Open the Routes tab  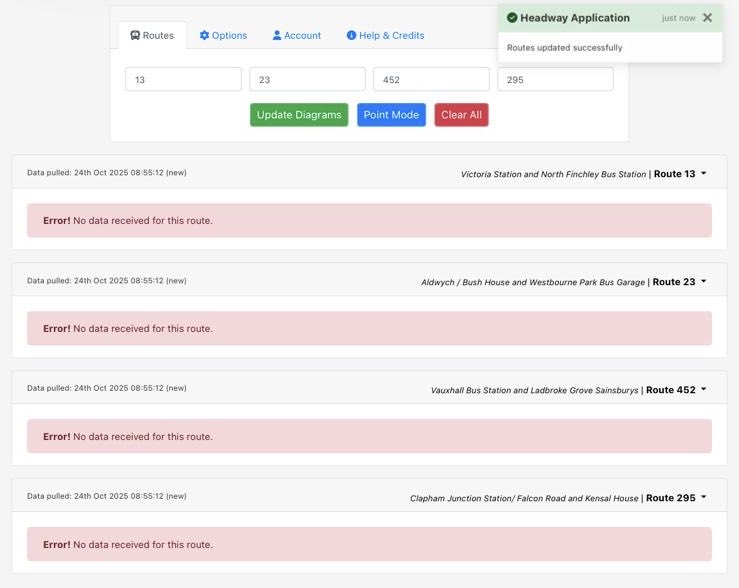[152, 35]
